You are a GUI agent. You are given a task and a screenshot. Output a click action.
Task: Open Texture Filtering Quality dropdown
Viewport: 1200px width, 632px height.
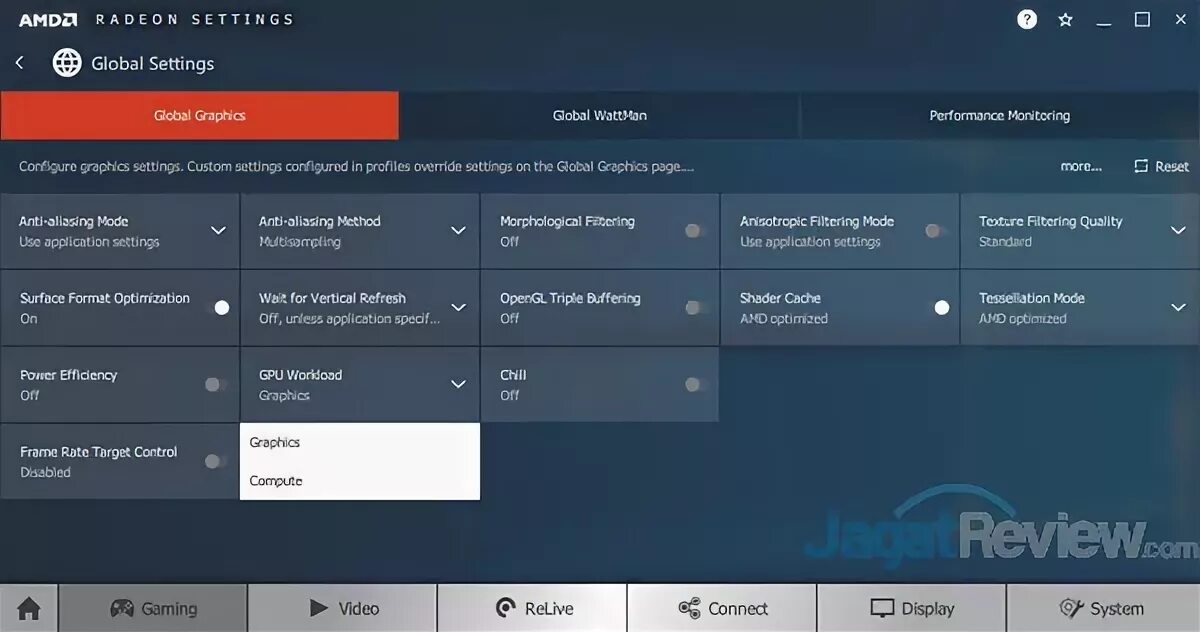tap(1178, 231)
